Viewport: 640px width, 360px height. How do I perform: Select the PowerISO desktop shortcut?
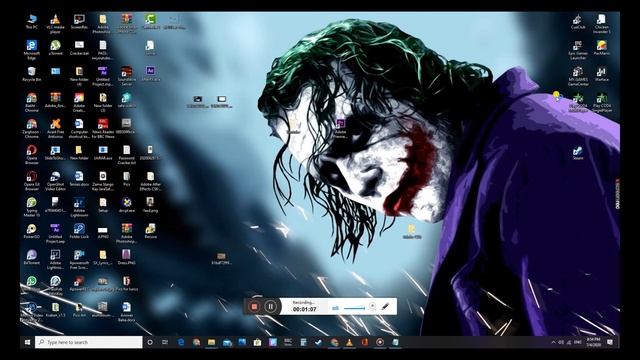coord(32,231)
